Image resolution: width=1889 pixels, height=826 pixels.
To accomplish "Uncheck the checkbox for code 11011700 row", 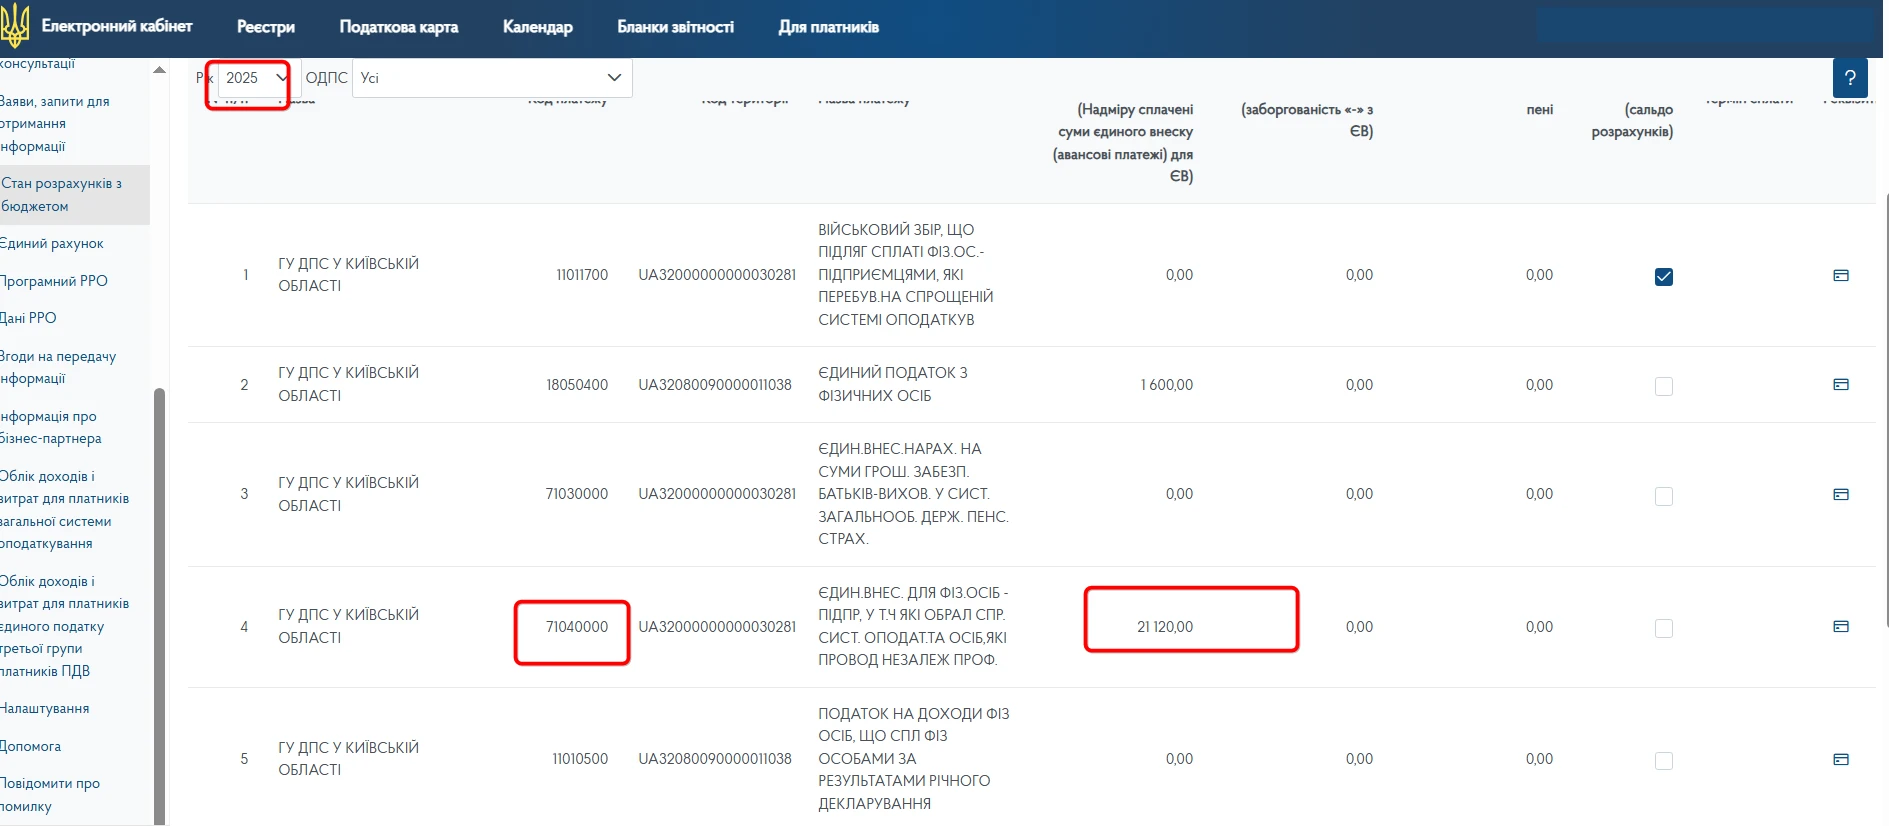I will pos(1663,277).
